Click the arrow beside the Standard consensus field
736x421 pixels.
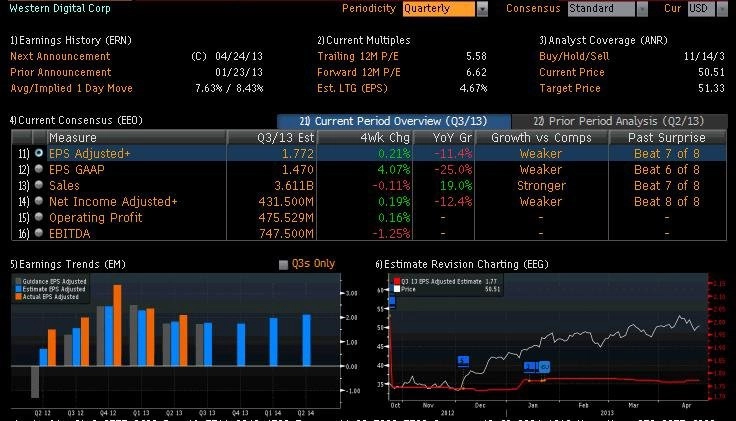click(642, 9)
